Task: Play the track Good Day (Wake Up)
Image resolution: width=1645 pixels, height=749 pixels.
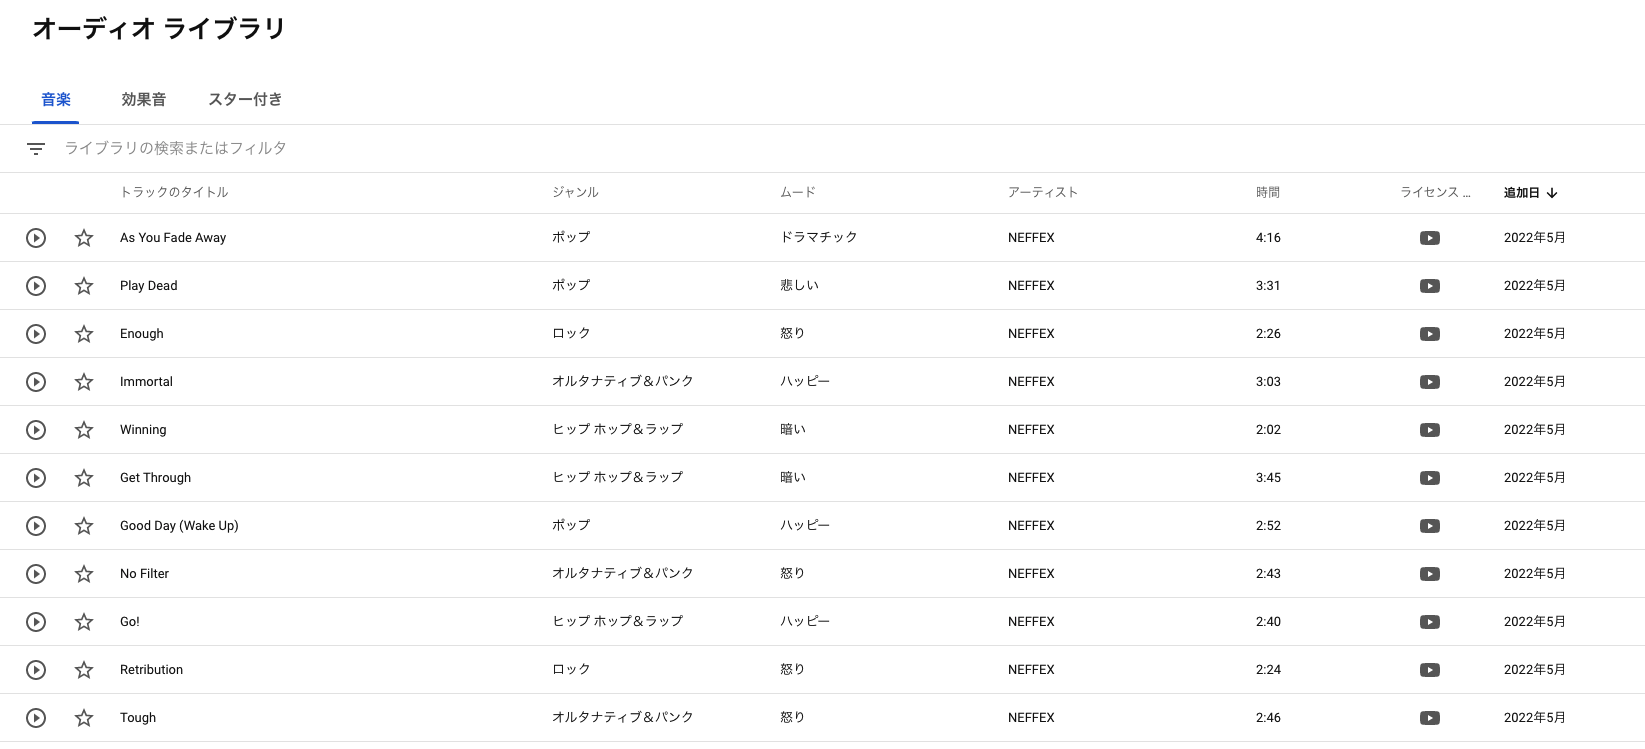Action: [x=36, y=526]
